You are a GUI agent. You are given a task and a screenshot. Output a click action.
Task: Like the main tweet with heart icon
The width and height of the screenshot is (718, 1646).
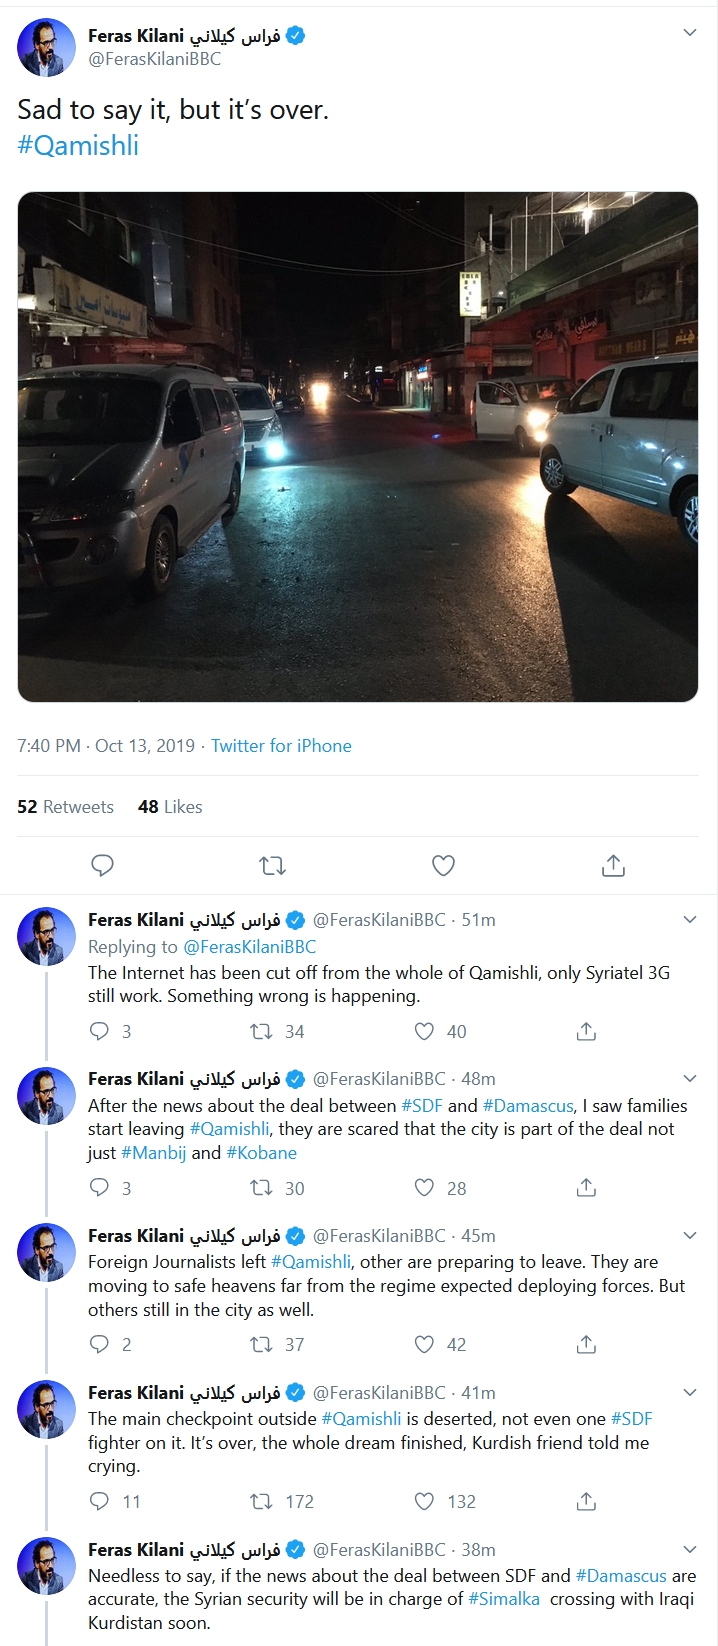[443, 865]
